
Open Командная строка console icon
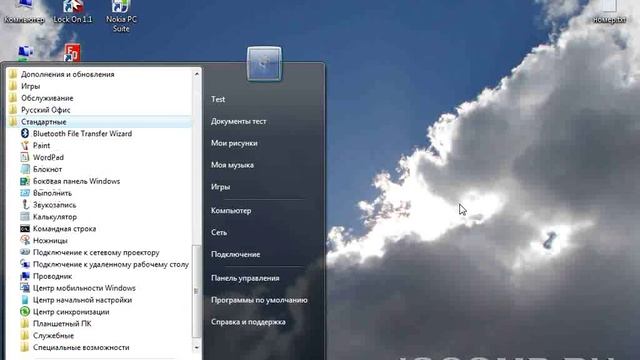tap(25, 229)
